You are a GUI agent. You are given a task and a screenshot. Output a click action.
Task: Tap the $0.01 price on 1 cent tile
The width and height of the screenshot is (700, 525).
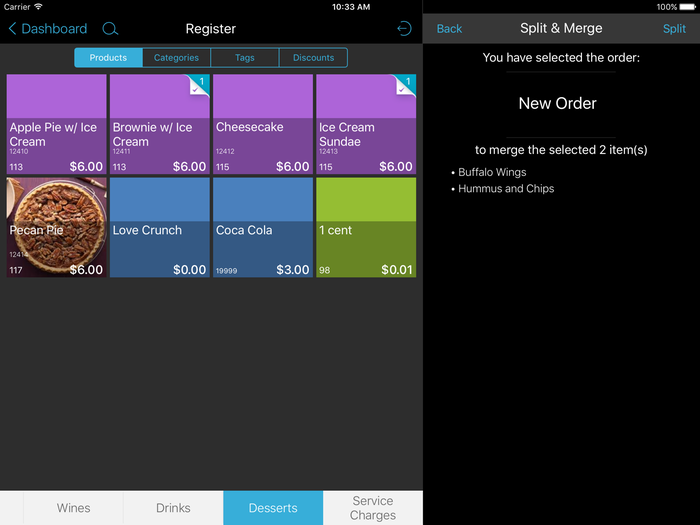pyautogui.click(x=396, y=270)
